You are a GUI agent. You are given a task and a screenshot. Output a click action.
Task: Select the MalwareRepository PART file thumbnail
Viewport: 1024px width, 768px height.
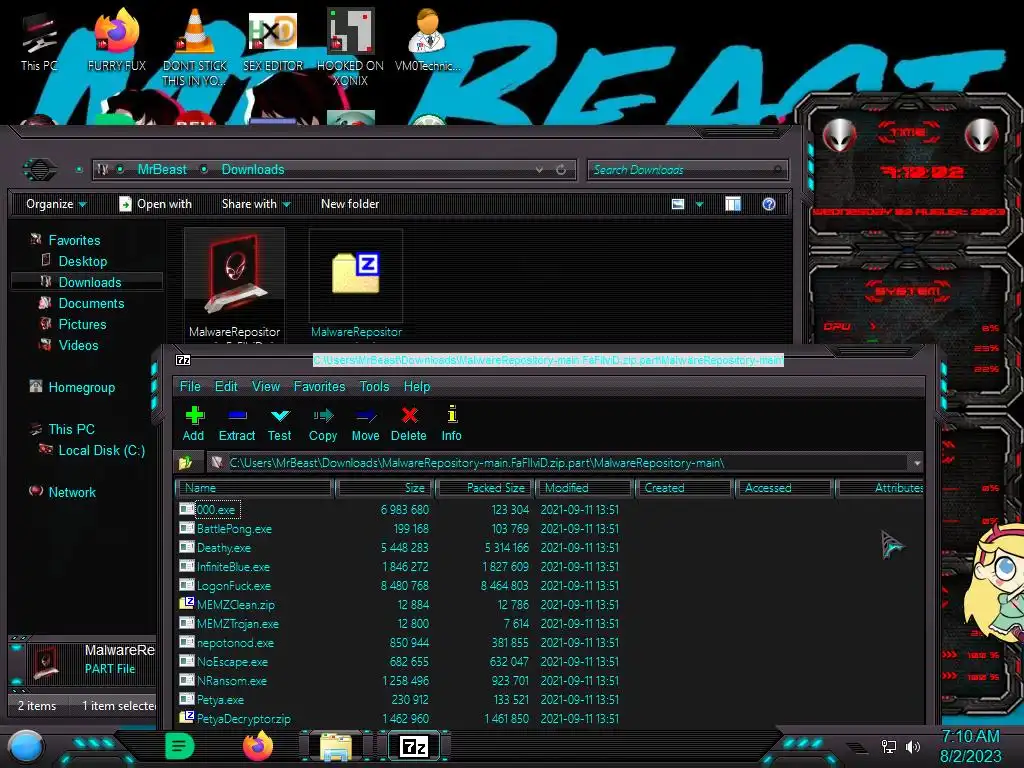[x=234, y=285]
